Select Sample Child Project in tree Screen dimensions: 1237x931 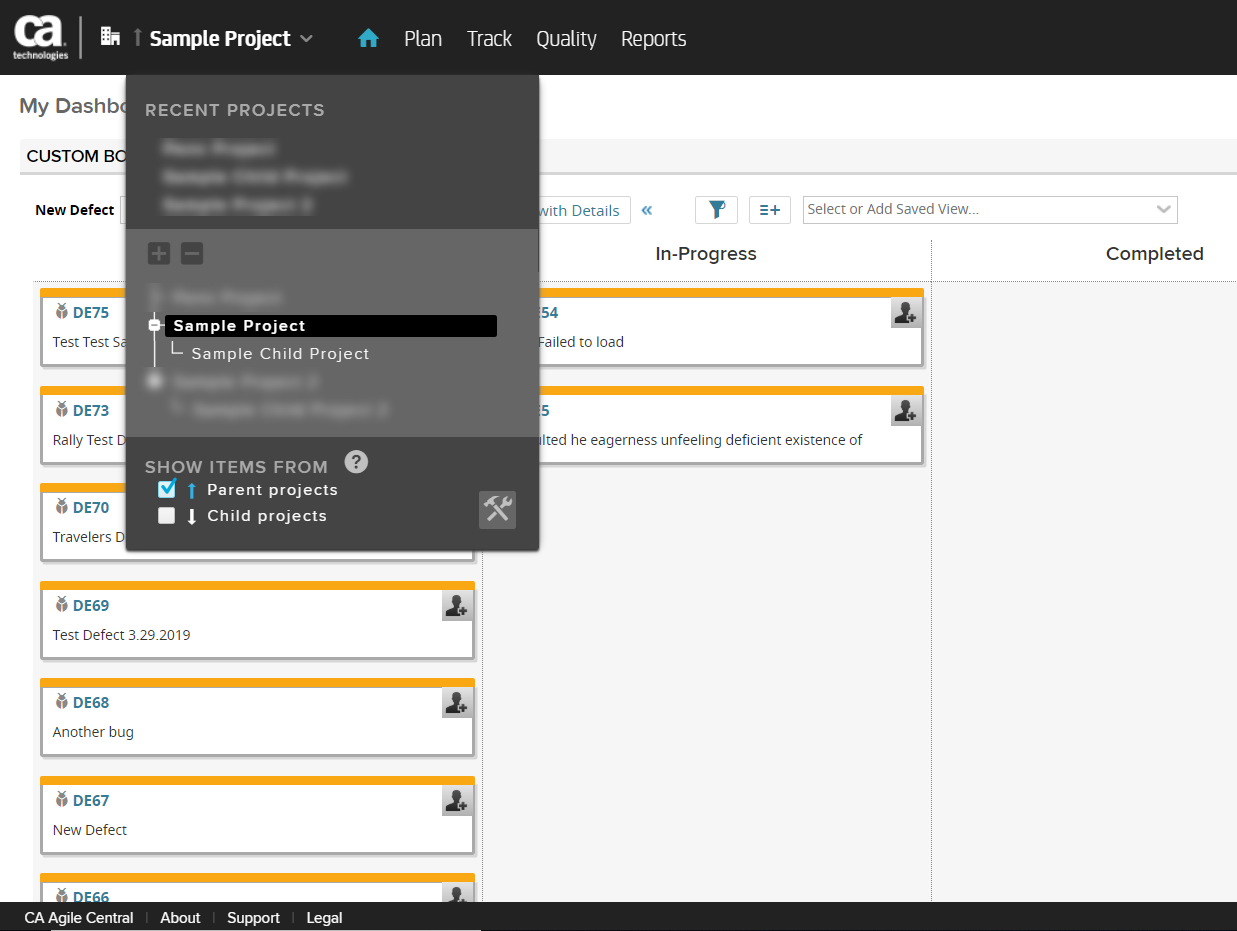click(x=280, y=354)
